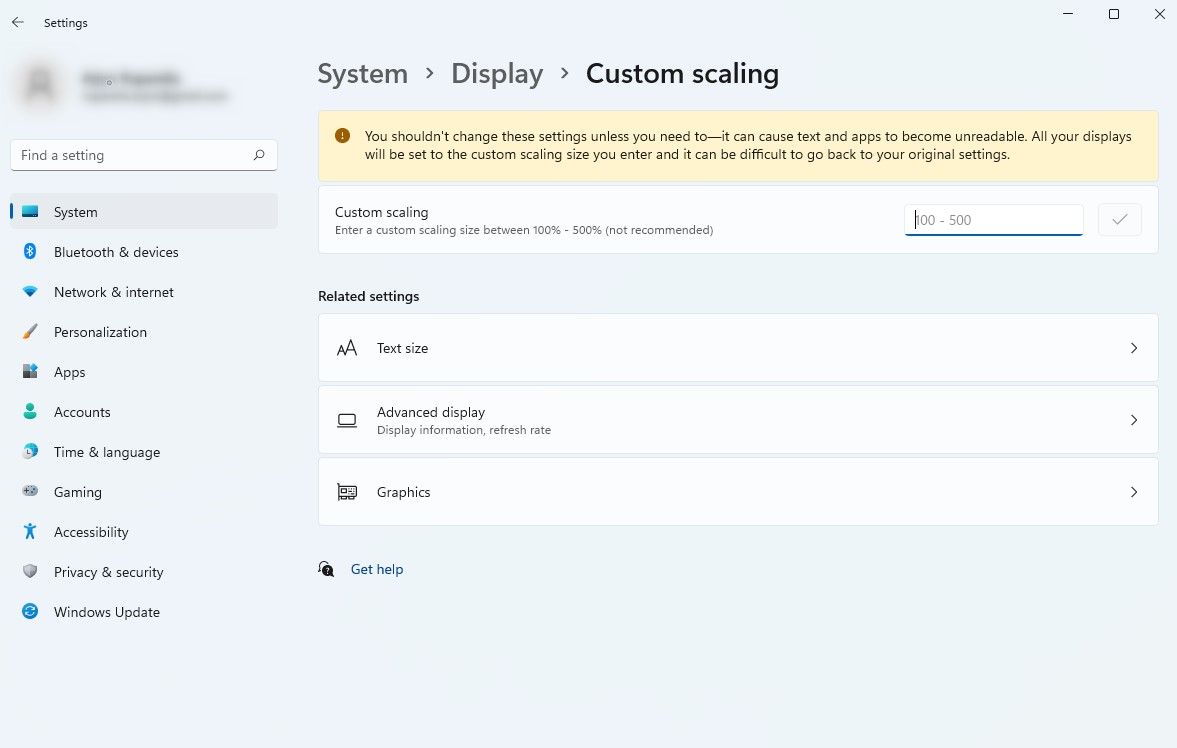Close the Settings window
Screen dimensions: 1177x748
[x=1159, y=14]
